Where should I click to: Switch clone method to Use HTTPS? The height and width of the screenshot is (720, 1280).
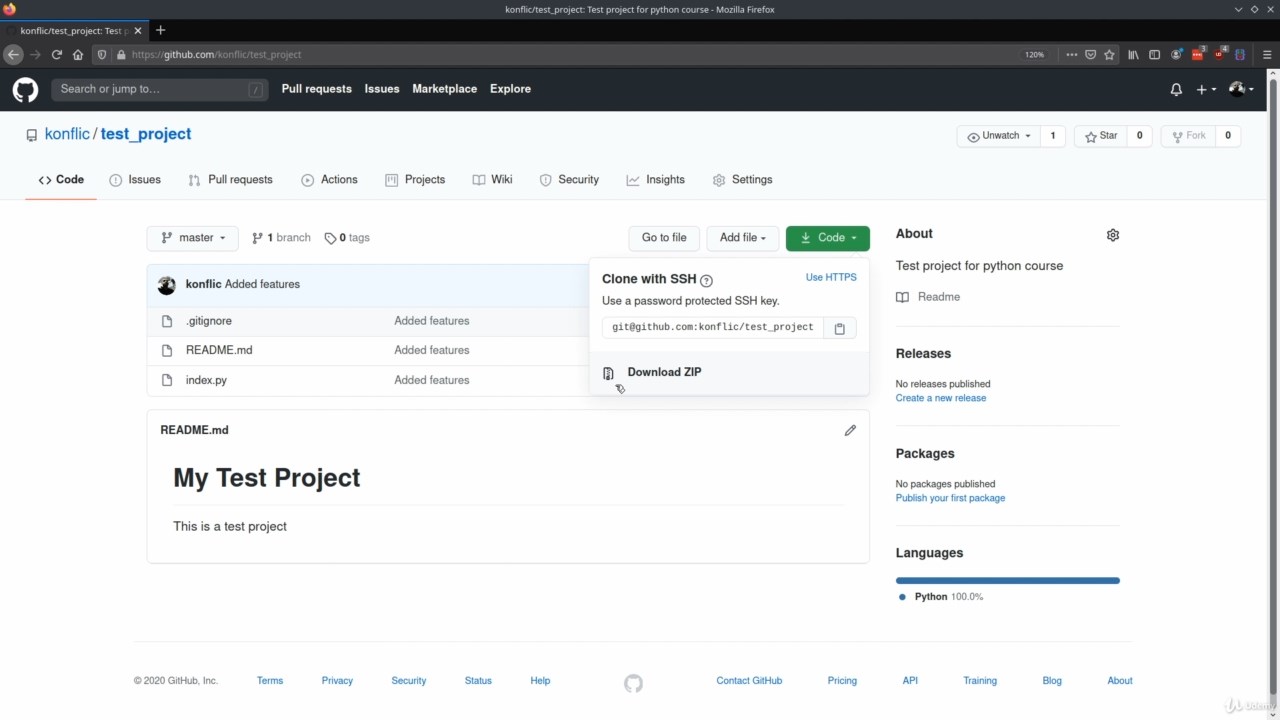[831, 277]
